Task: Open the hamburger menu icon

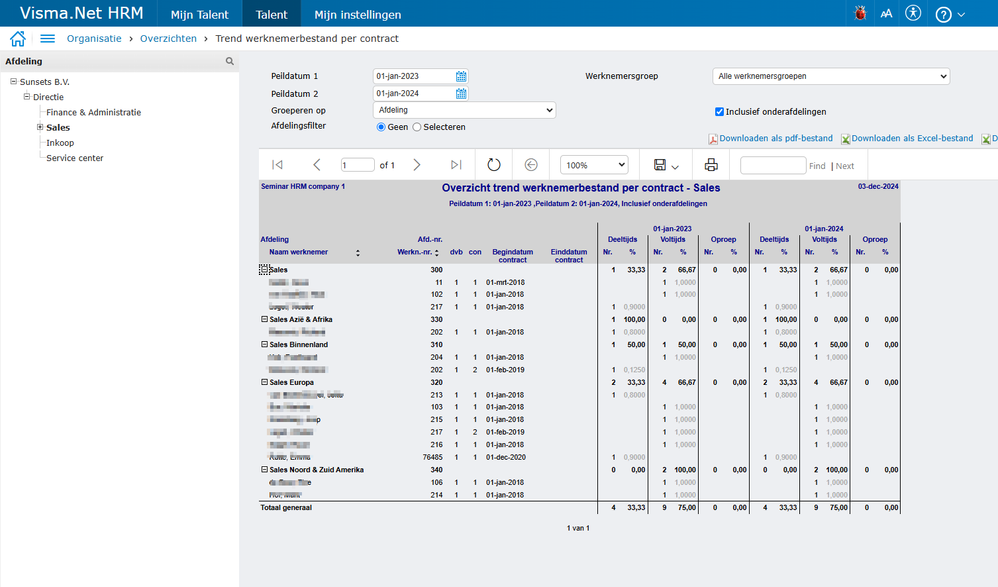Action: [x=47, y=39]
